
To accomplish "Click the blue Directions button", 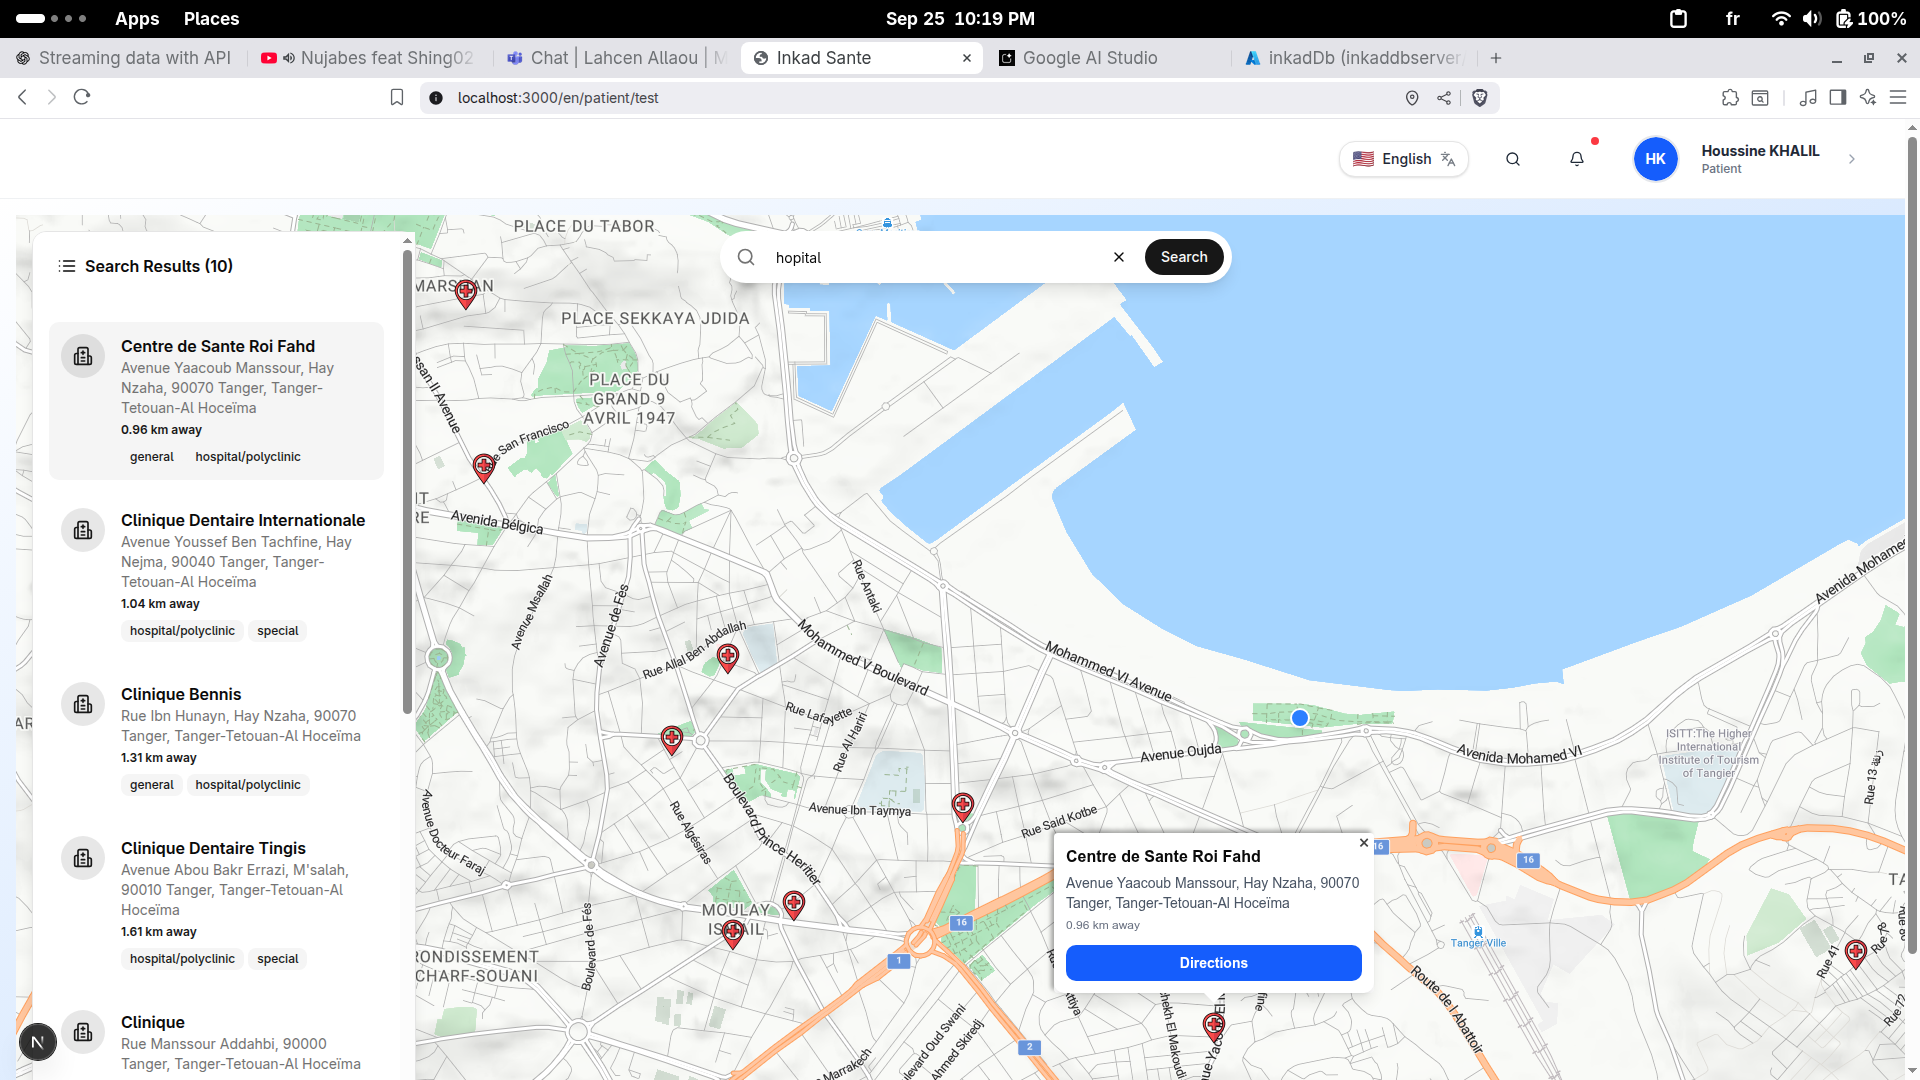I will 1213,963.
